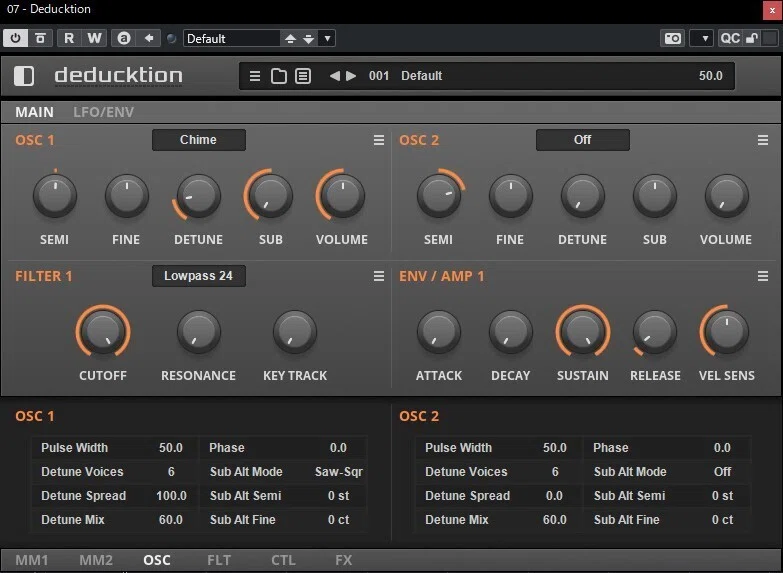Click the VEL SENS knob
783x573 pixels.
tap(727, 331)
